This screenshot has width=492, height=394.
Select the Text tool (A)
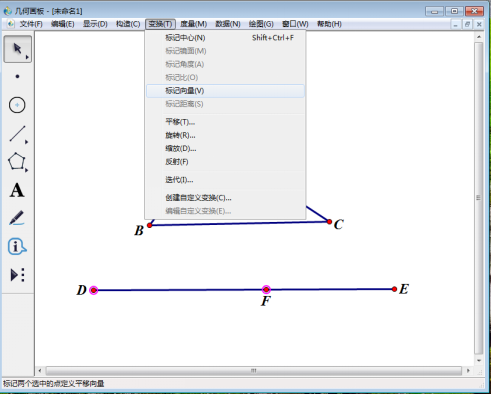[17, 190]
